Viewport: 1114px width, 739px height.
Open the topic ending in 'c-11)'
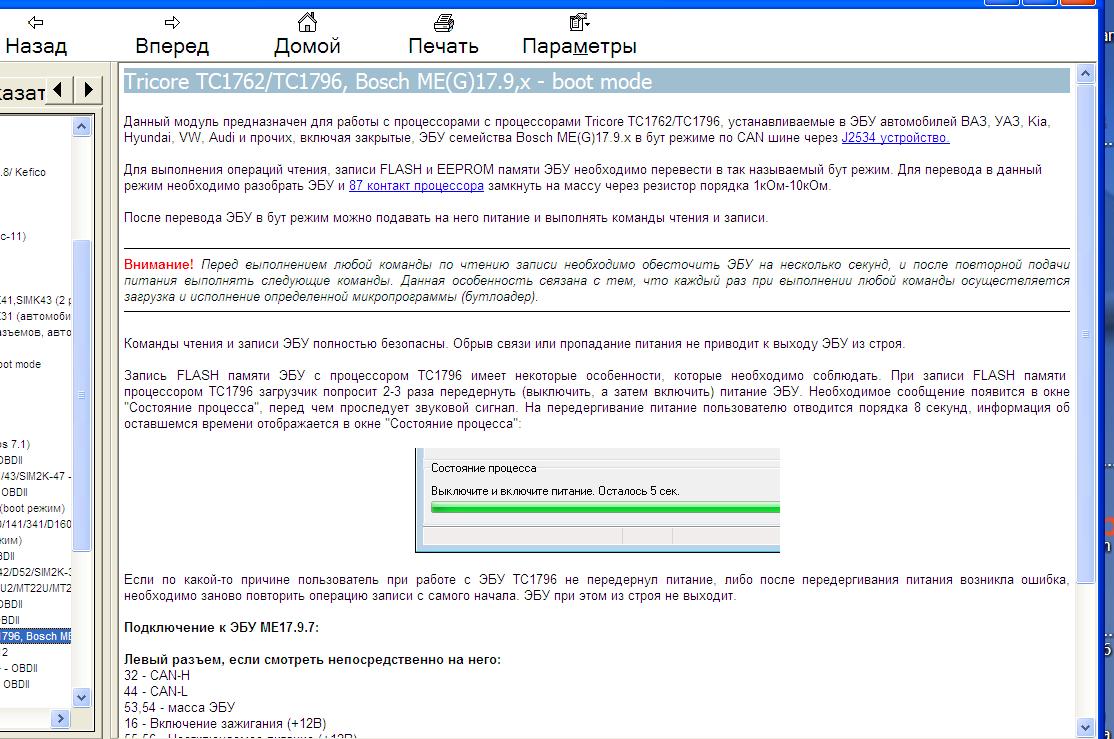coord(13,236)
